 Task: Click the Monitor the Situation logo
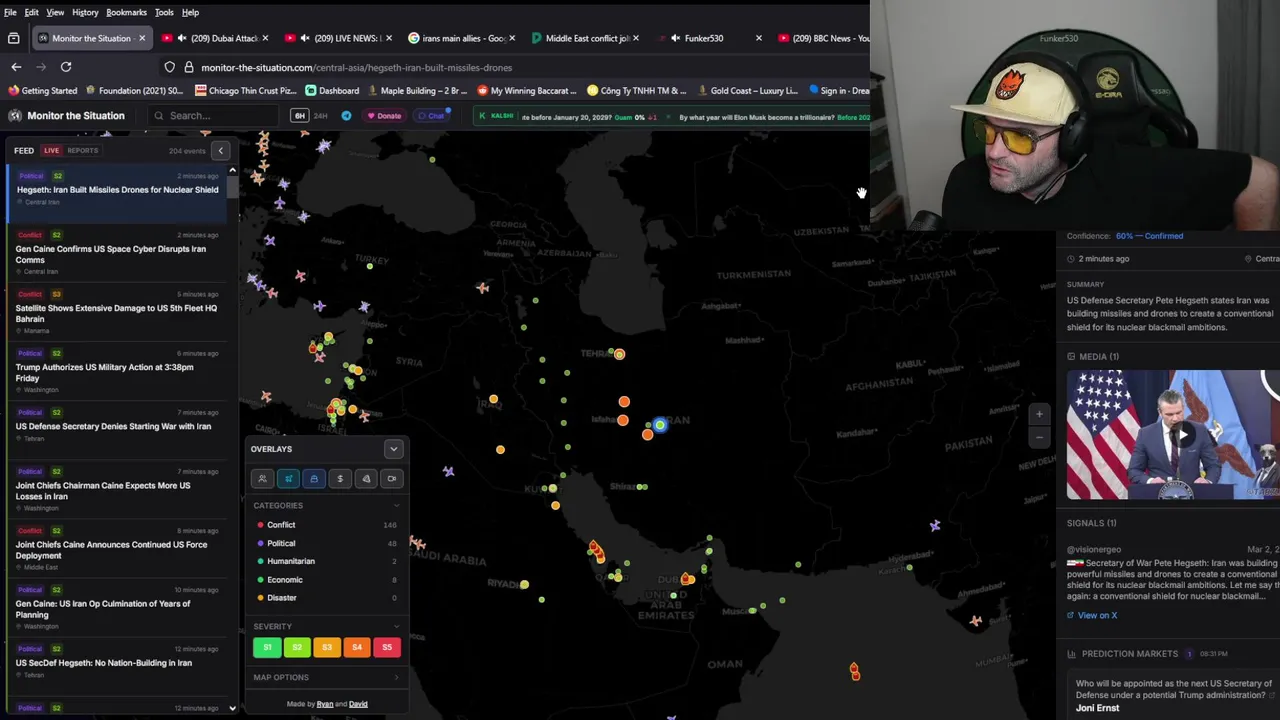67,116
